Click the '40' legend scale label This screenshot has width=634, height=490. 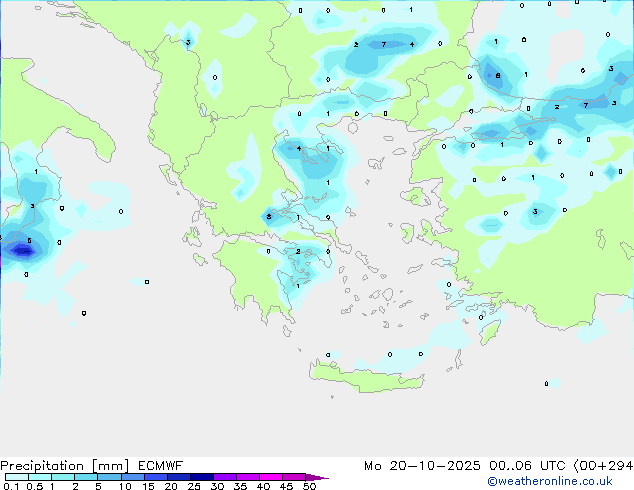263,486
